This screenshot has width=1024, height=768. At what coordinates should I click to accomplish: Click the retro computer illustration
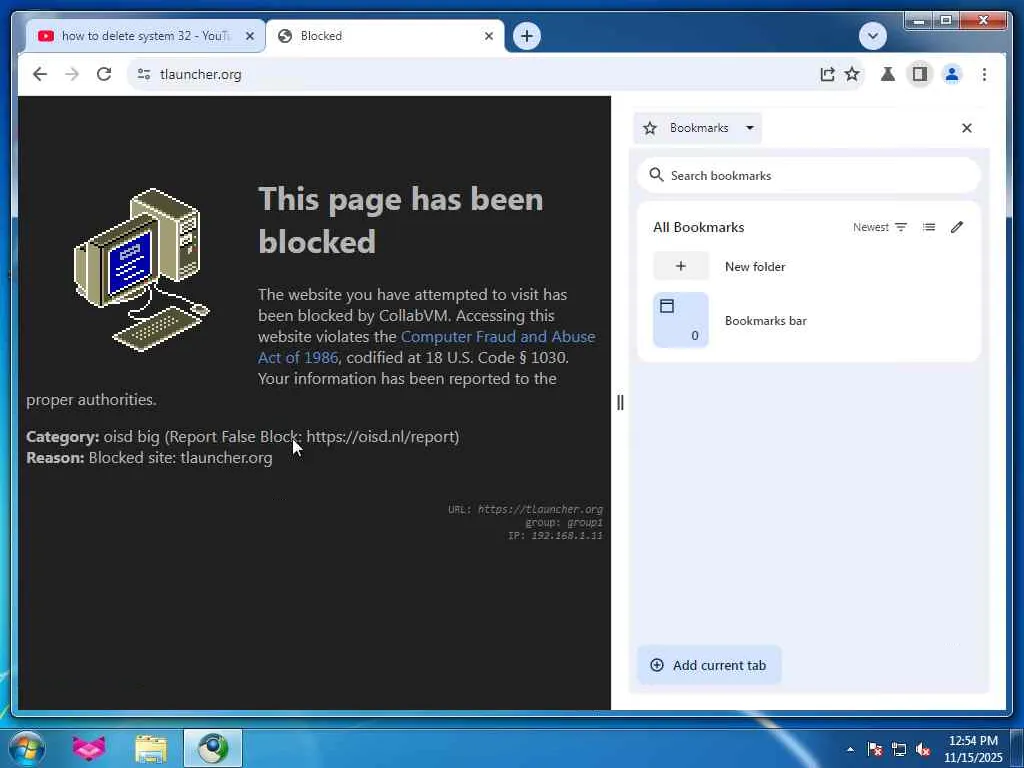tap(142, 269)
